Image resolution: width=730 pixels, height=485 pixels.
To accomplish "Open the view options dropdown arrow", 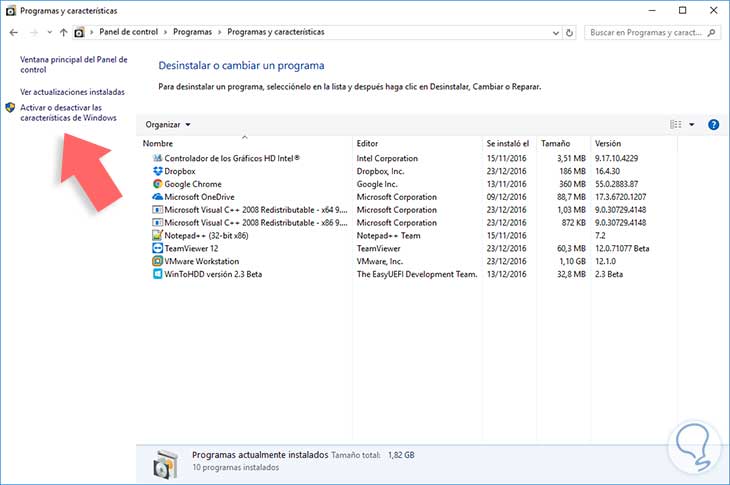I will tap(692, 125).
